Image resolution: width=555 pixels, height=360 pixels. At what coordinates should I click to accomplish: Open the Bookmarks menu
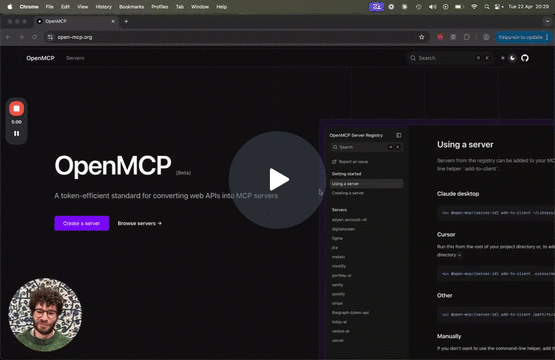pyautogui.click(x=131, y=7)
